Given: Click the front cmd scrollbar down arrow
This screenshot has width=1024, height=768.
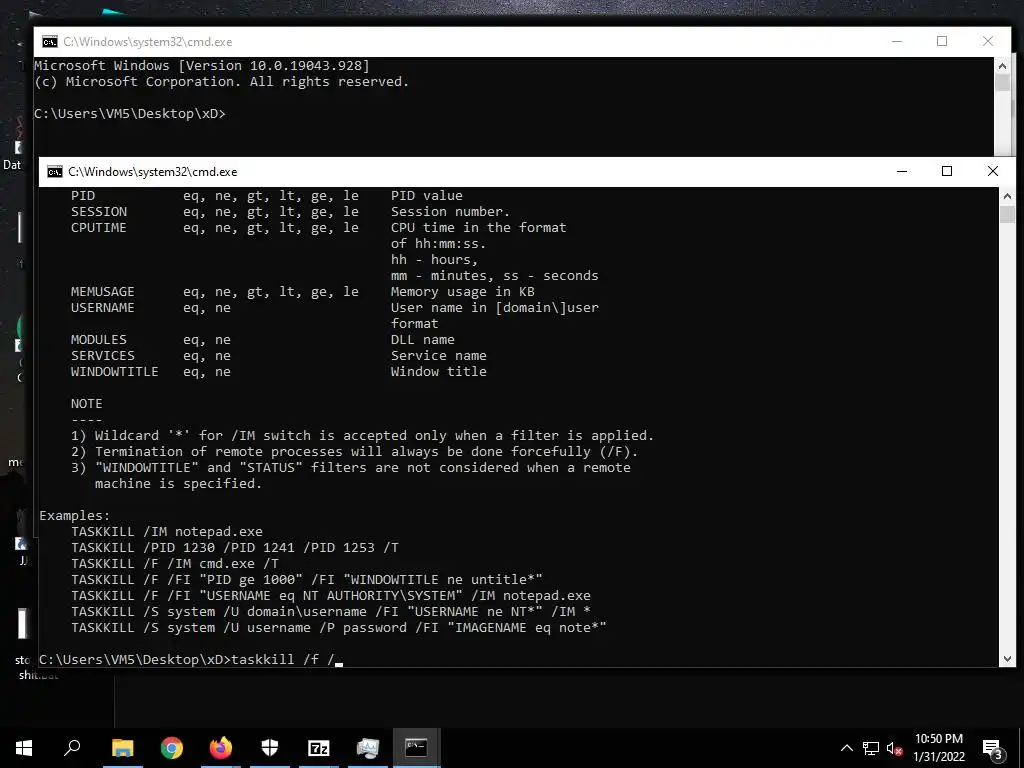Looking at the screenshot, I should [x=1007, y=659].
